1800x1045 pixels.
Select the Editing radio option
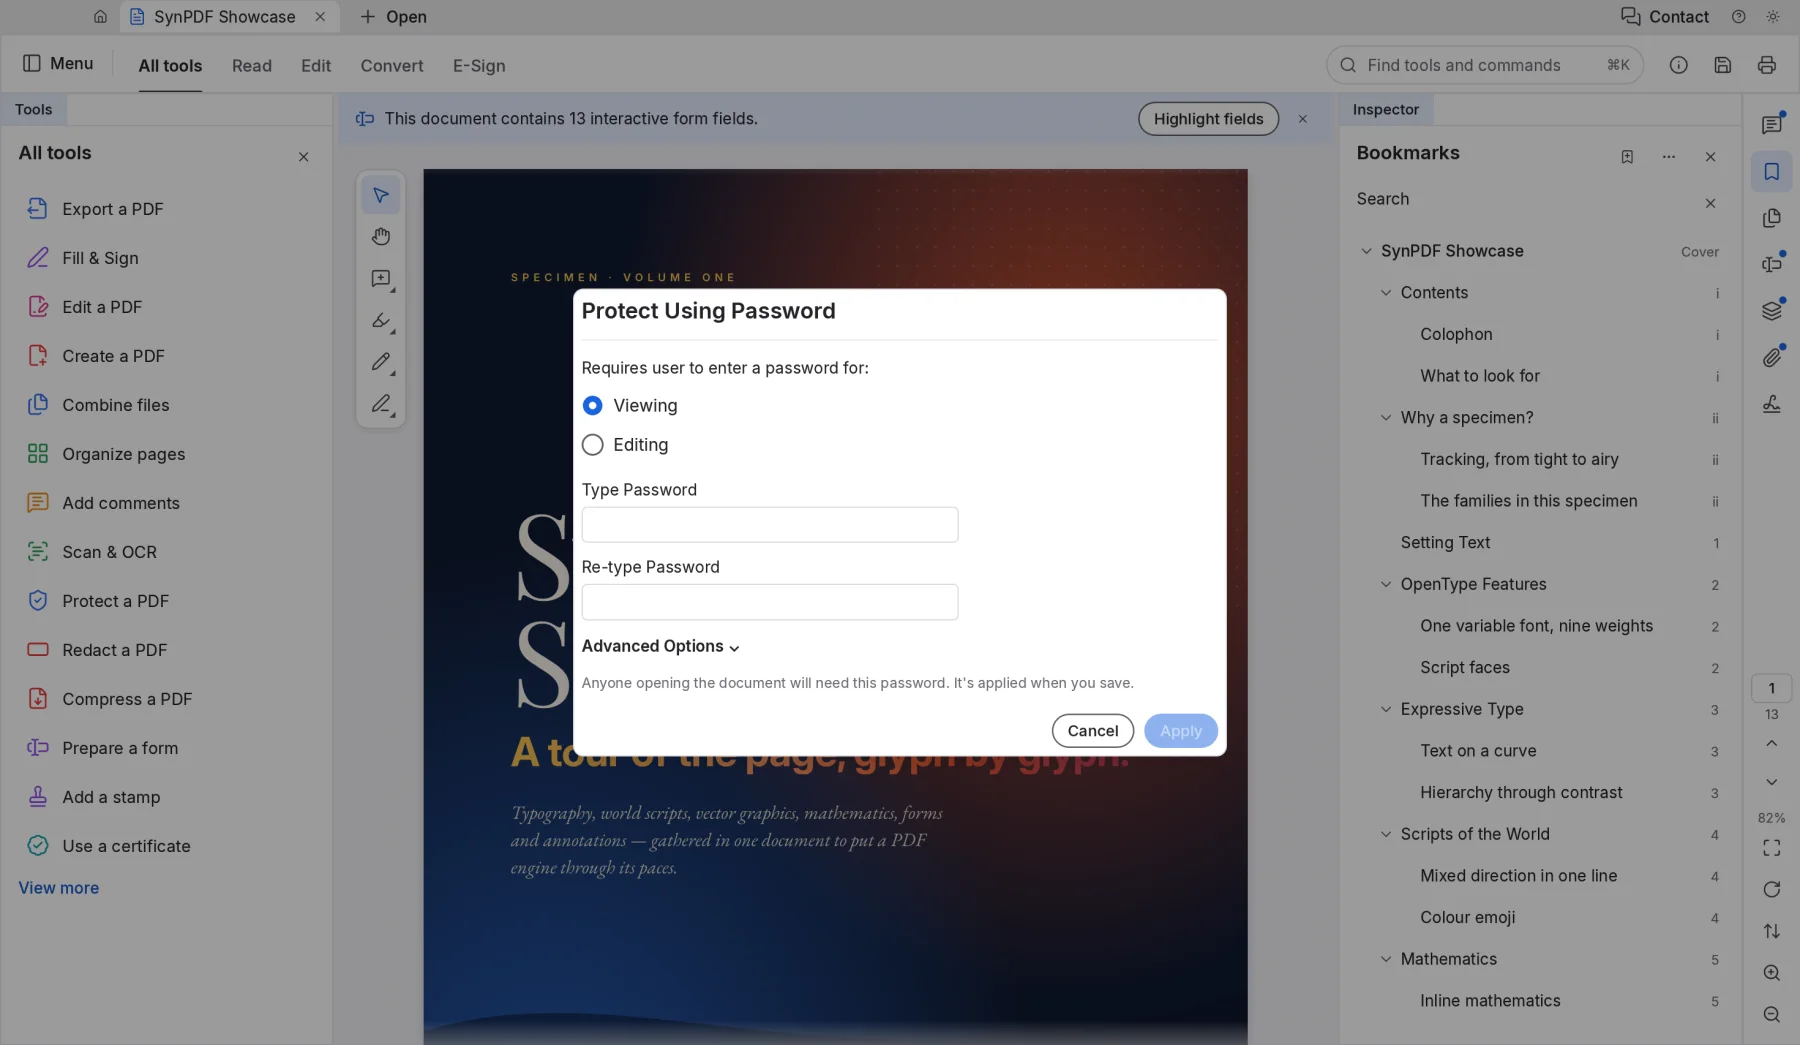click(x=592, y=445)
